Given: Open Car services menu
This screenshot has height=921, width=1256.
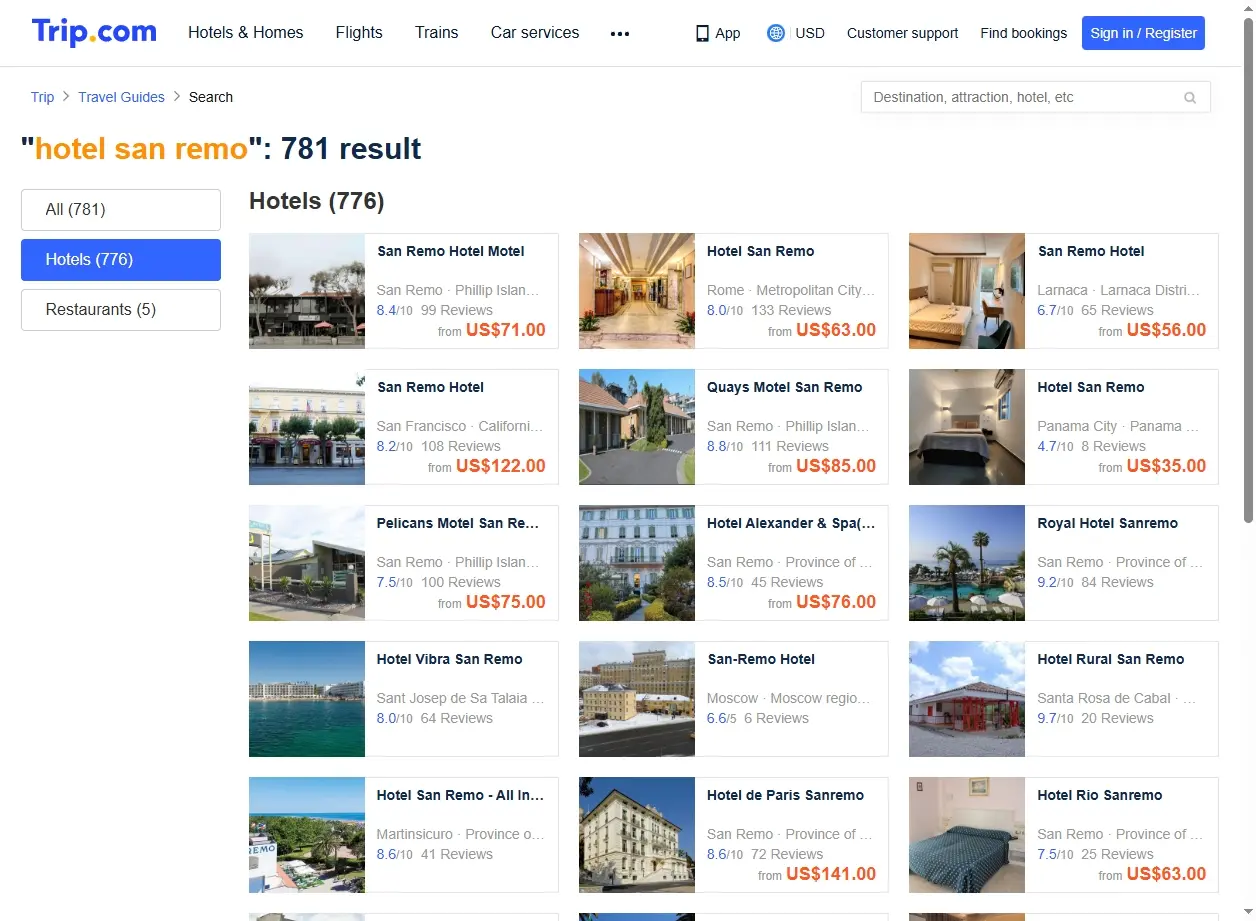Looking at the screenshot, I should click(x=535, y=32).
